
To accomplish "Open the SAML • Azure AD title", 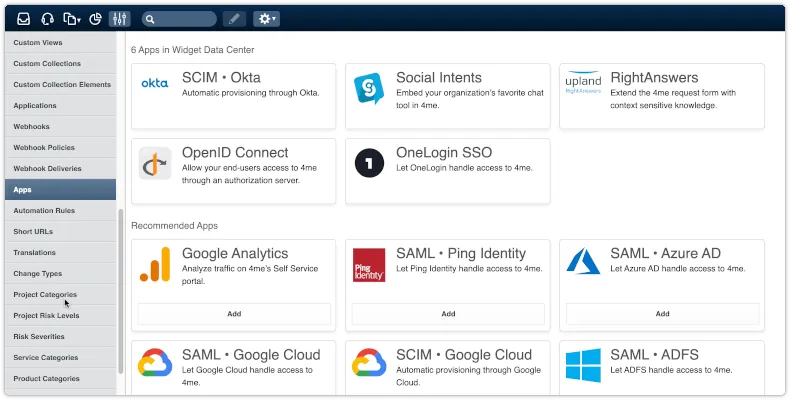I will [666, 253].
